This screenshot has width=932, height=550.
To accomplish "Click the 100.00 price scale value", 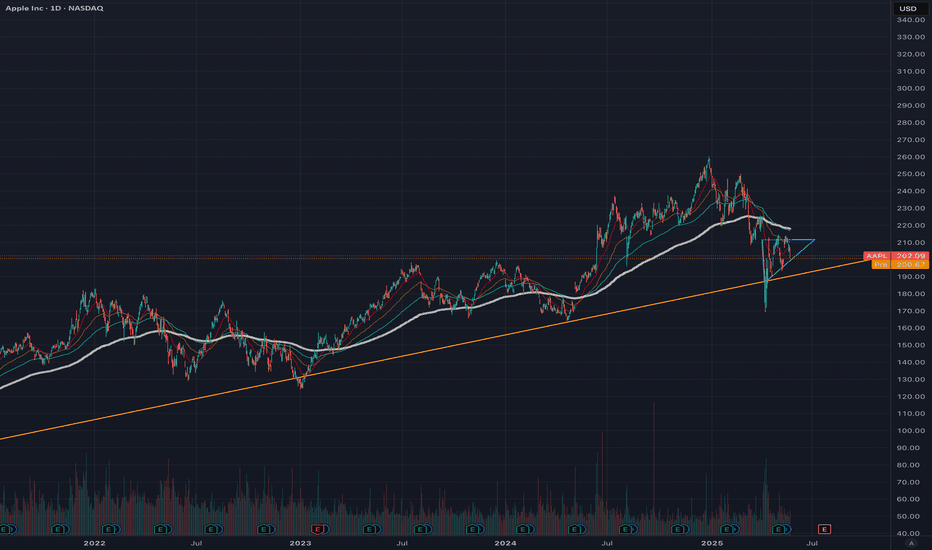I will point(911,430).
